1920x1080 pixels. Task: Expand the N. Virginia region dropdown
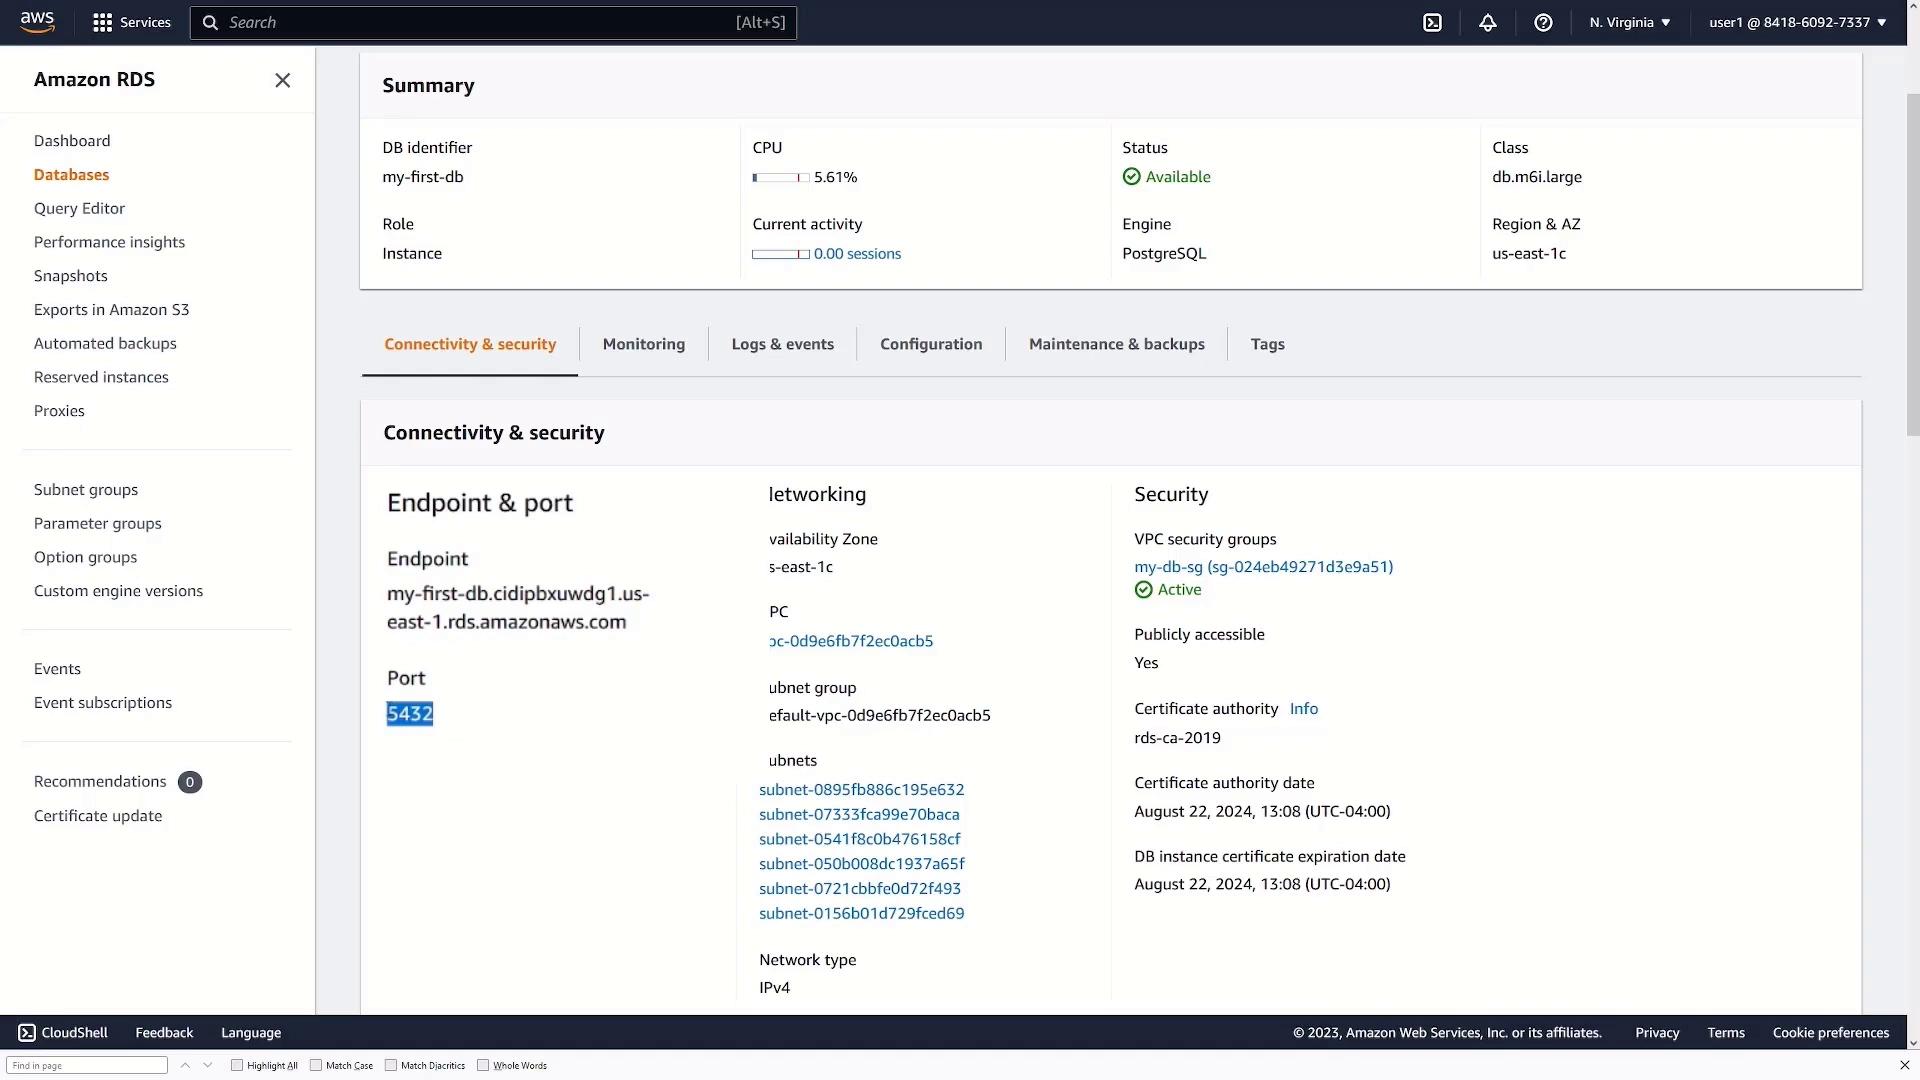[1629, 22]
